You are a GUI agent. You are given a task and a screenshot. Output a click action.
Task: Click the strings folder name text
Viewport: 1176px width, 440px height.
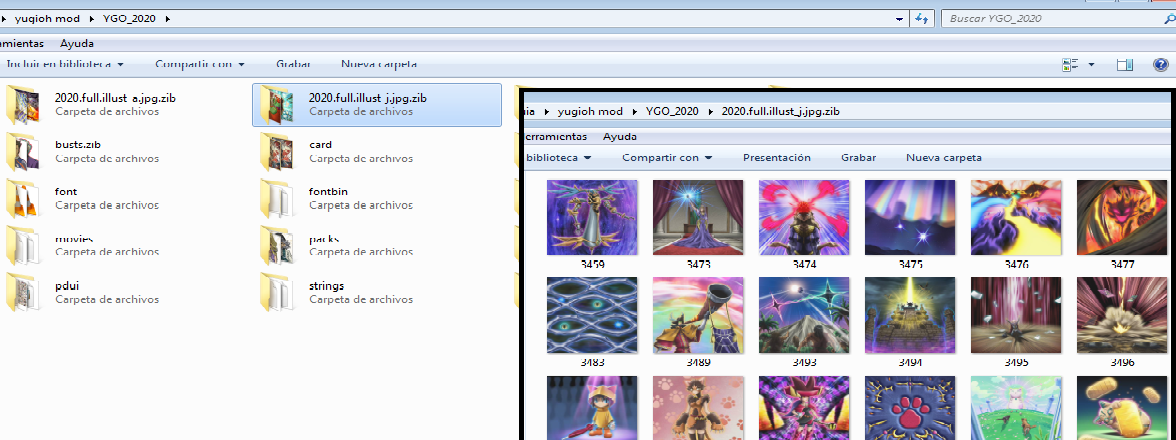coord(327,286)
